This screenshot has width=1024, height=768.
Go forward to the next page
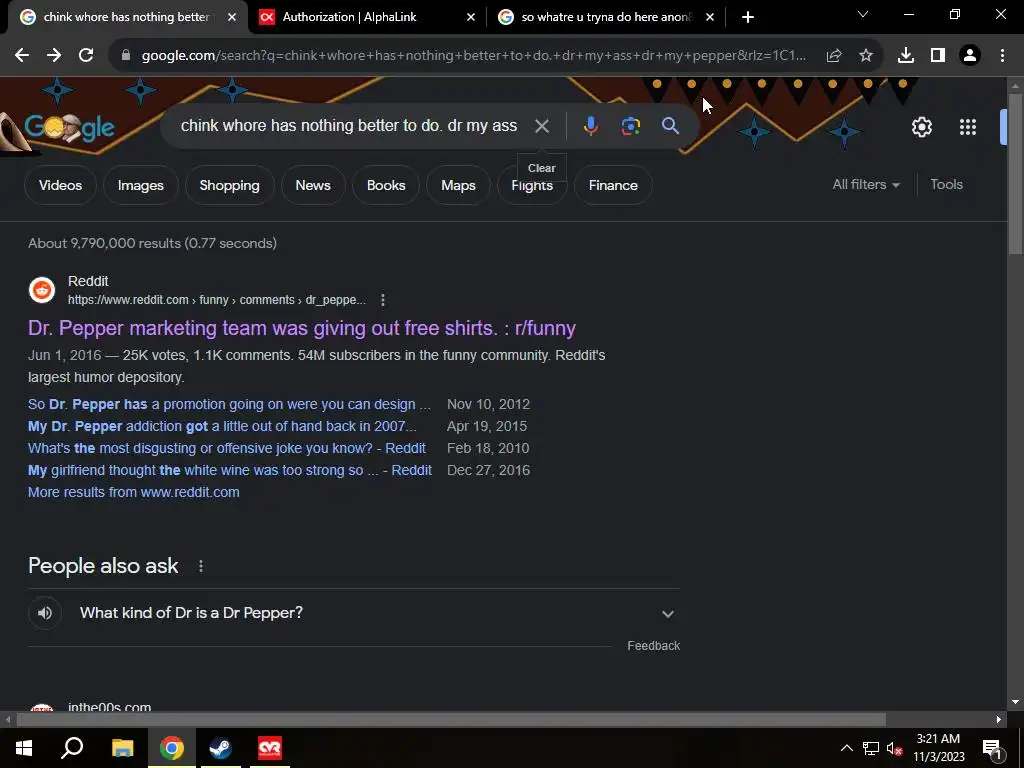[x=54, y=56]
